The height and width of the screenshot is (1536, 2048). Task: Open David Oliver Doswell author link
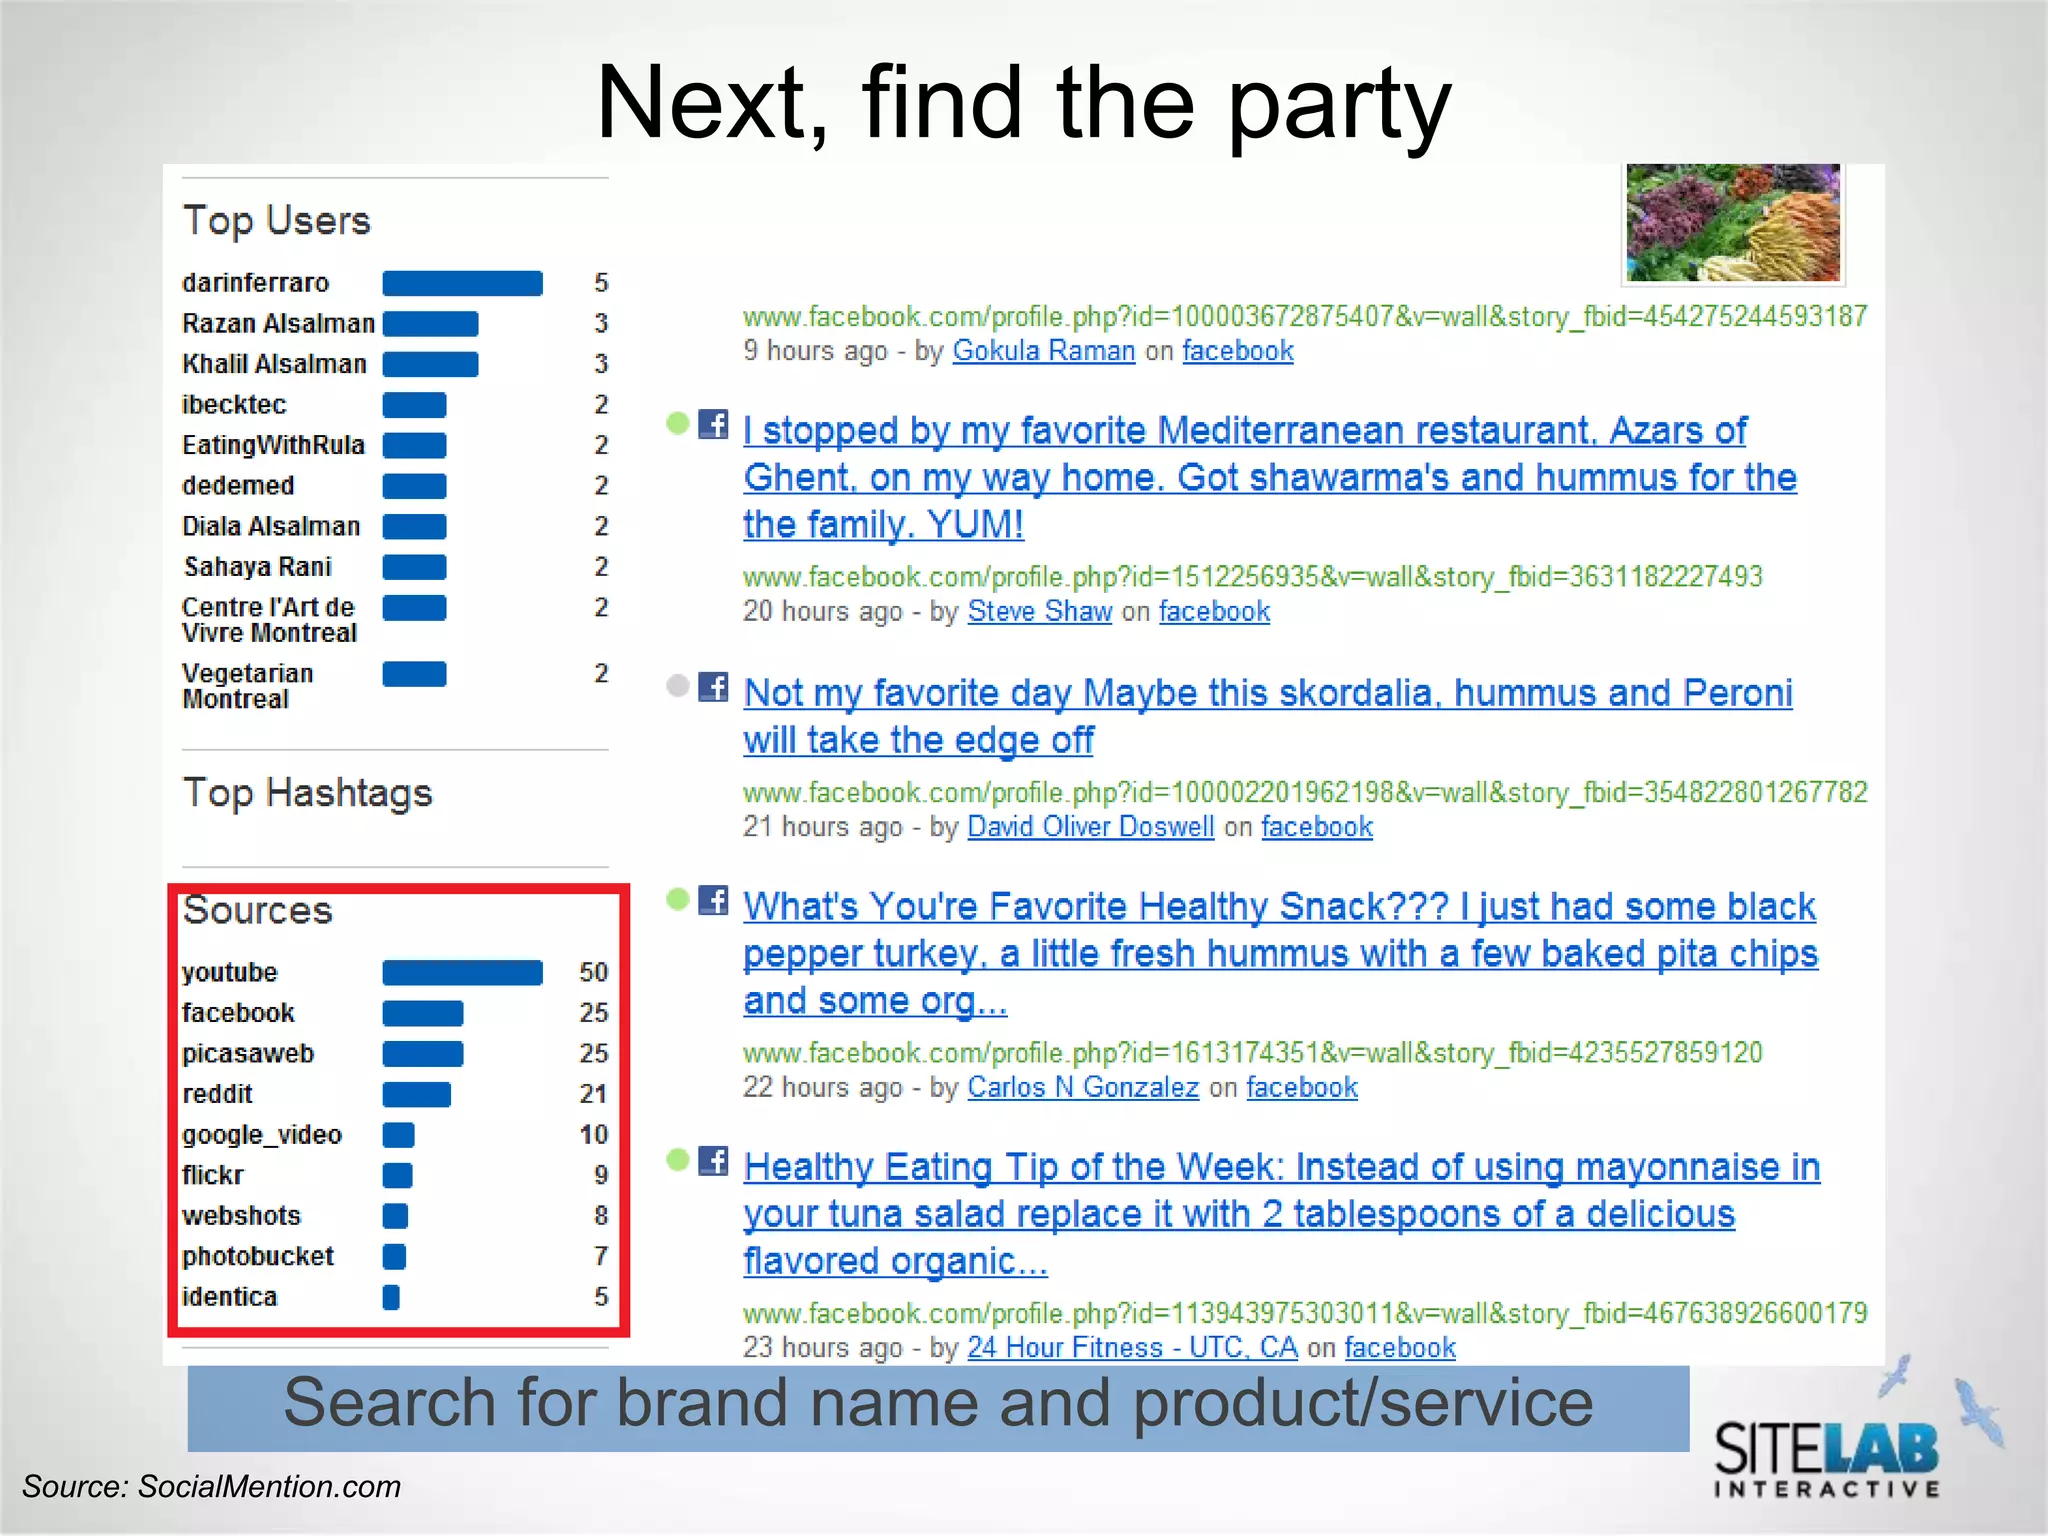[x=1090, y=827]
